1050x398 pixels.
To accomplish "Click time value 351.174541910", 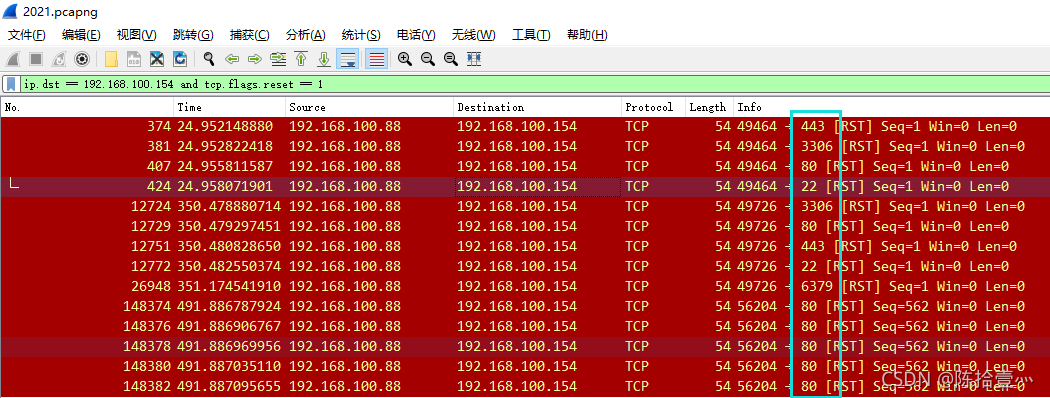I will coord(229,286).
